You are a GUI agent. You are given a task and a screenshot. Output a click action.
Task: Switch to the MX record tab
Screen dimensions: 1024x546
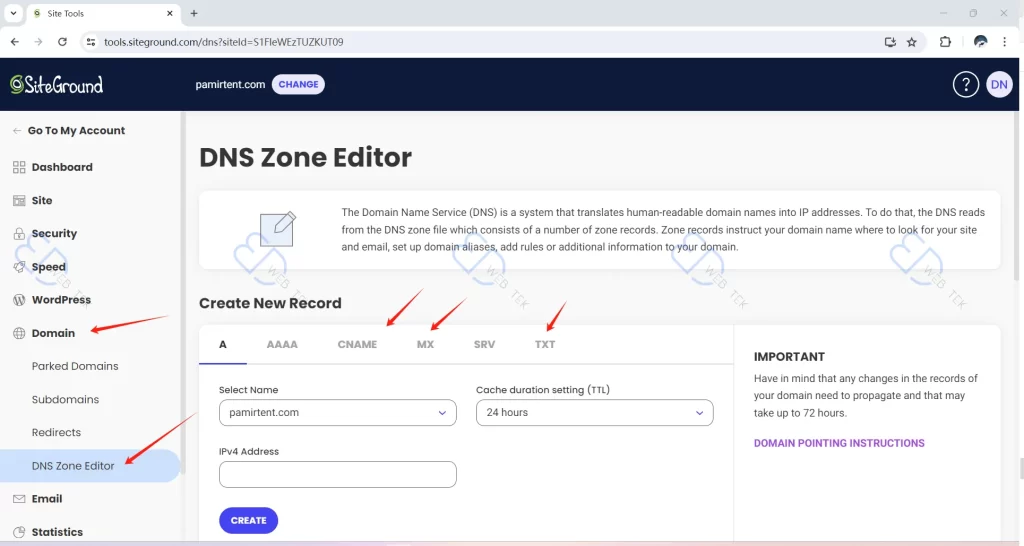425,344
